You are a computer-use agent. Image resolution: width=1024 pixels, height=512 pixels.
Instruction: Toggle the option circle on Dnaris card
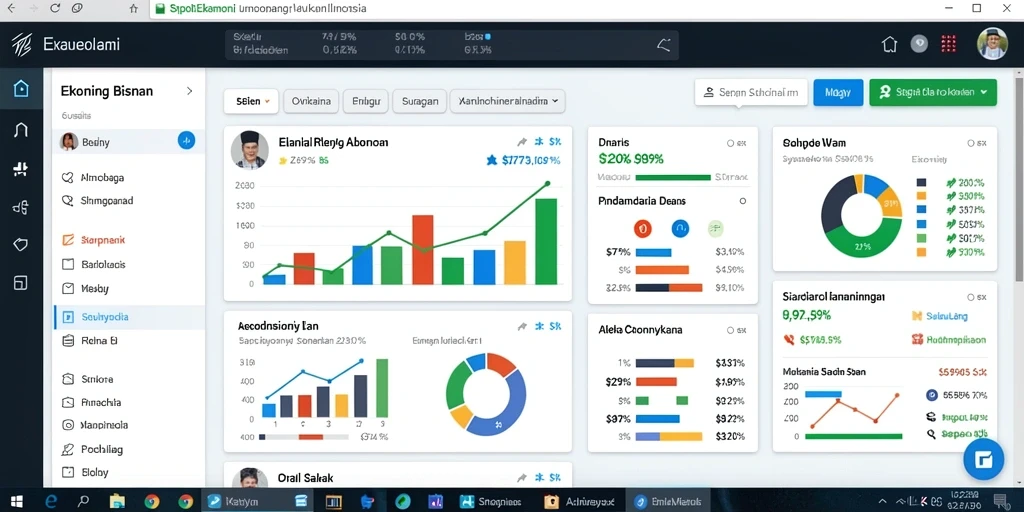coord(730,143)
